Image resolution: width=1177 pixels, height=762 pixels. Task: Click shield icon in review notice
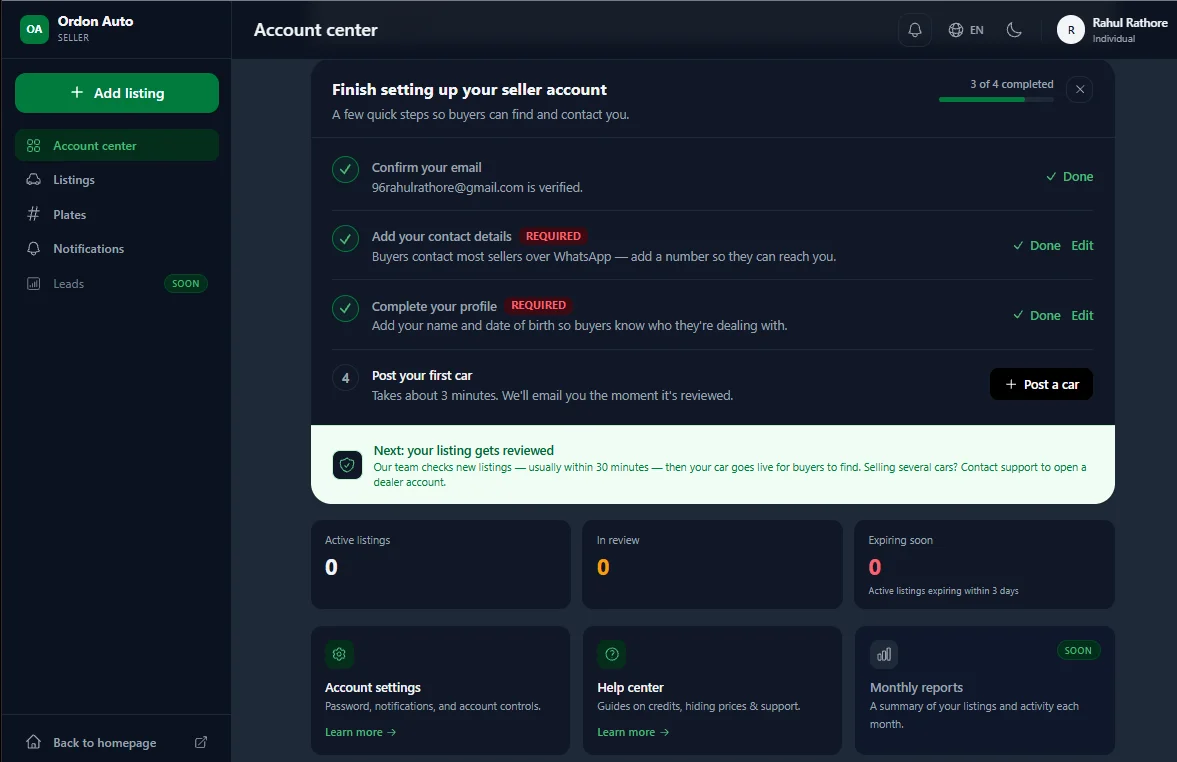[348, 465]
